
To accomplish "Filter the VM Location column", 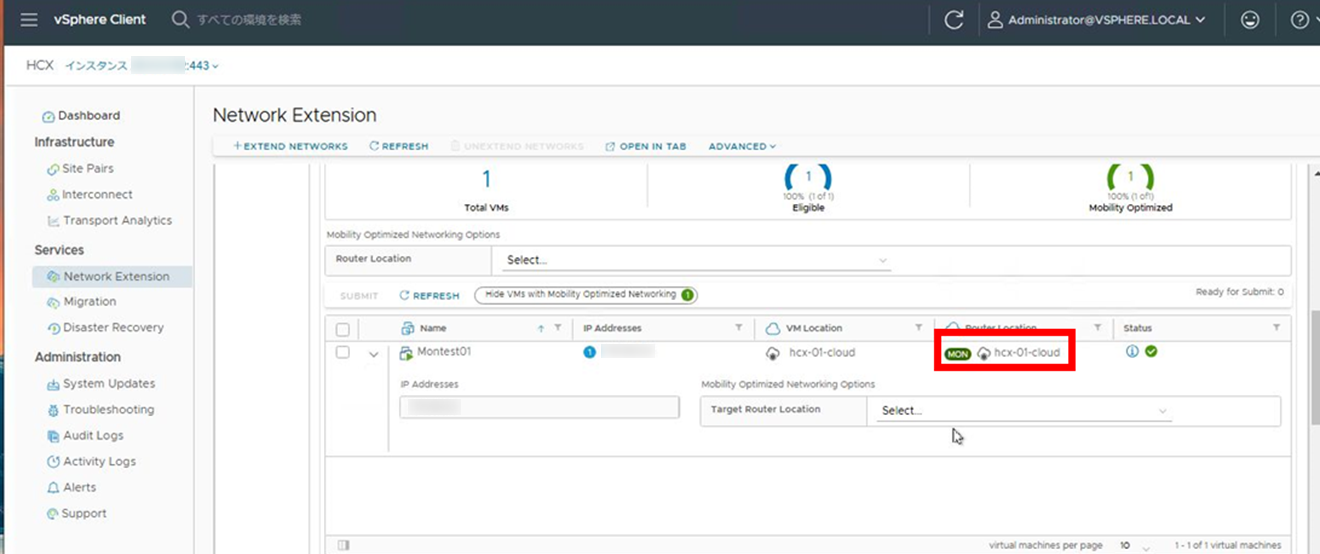I will point(918,328).
